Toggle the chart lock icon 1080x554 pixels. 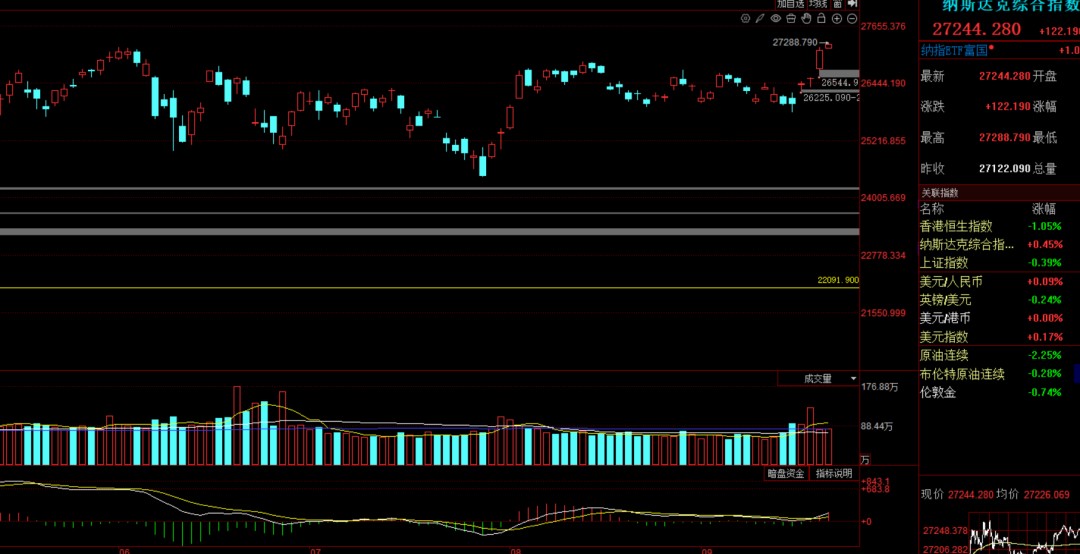tap(821, 19)
